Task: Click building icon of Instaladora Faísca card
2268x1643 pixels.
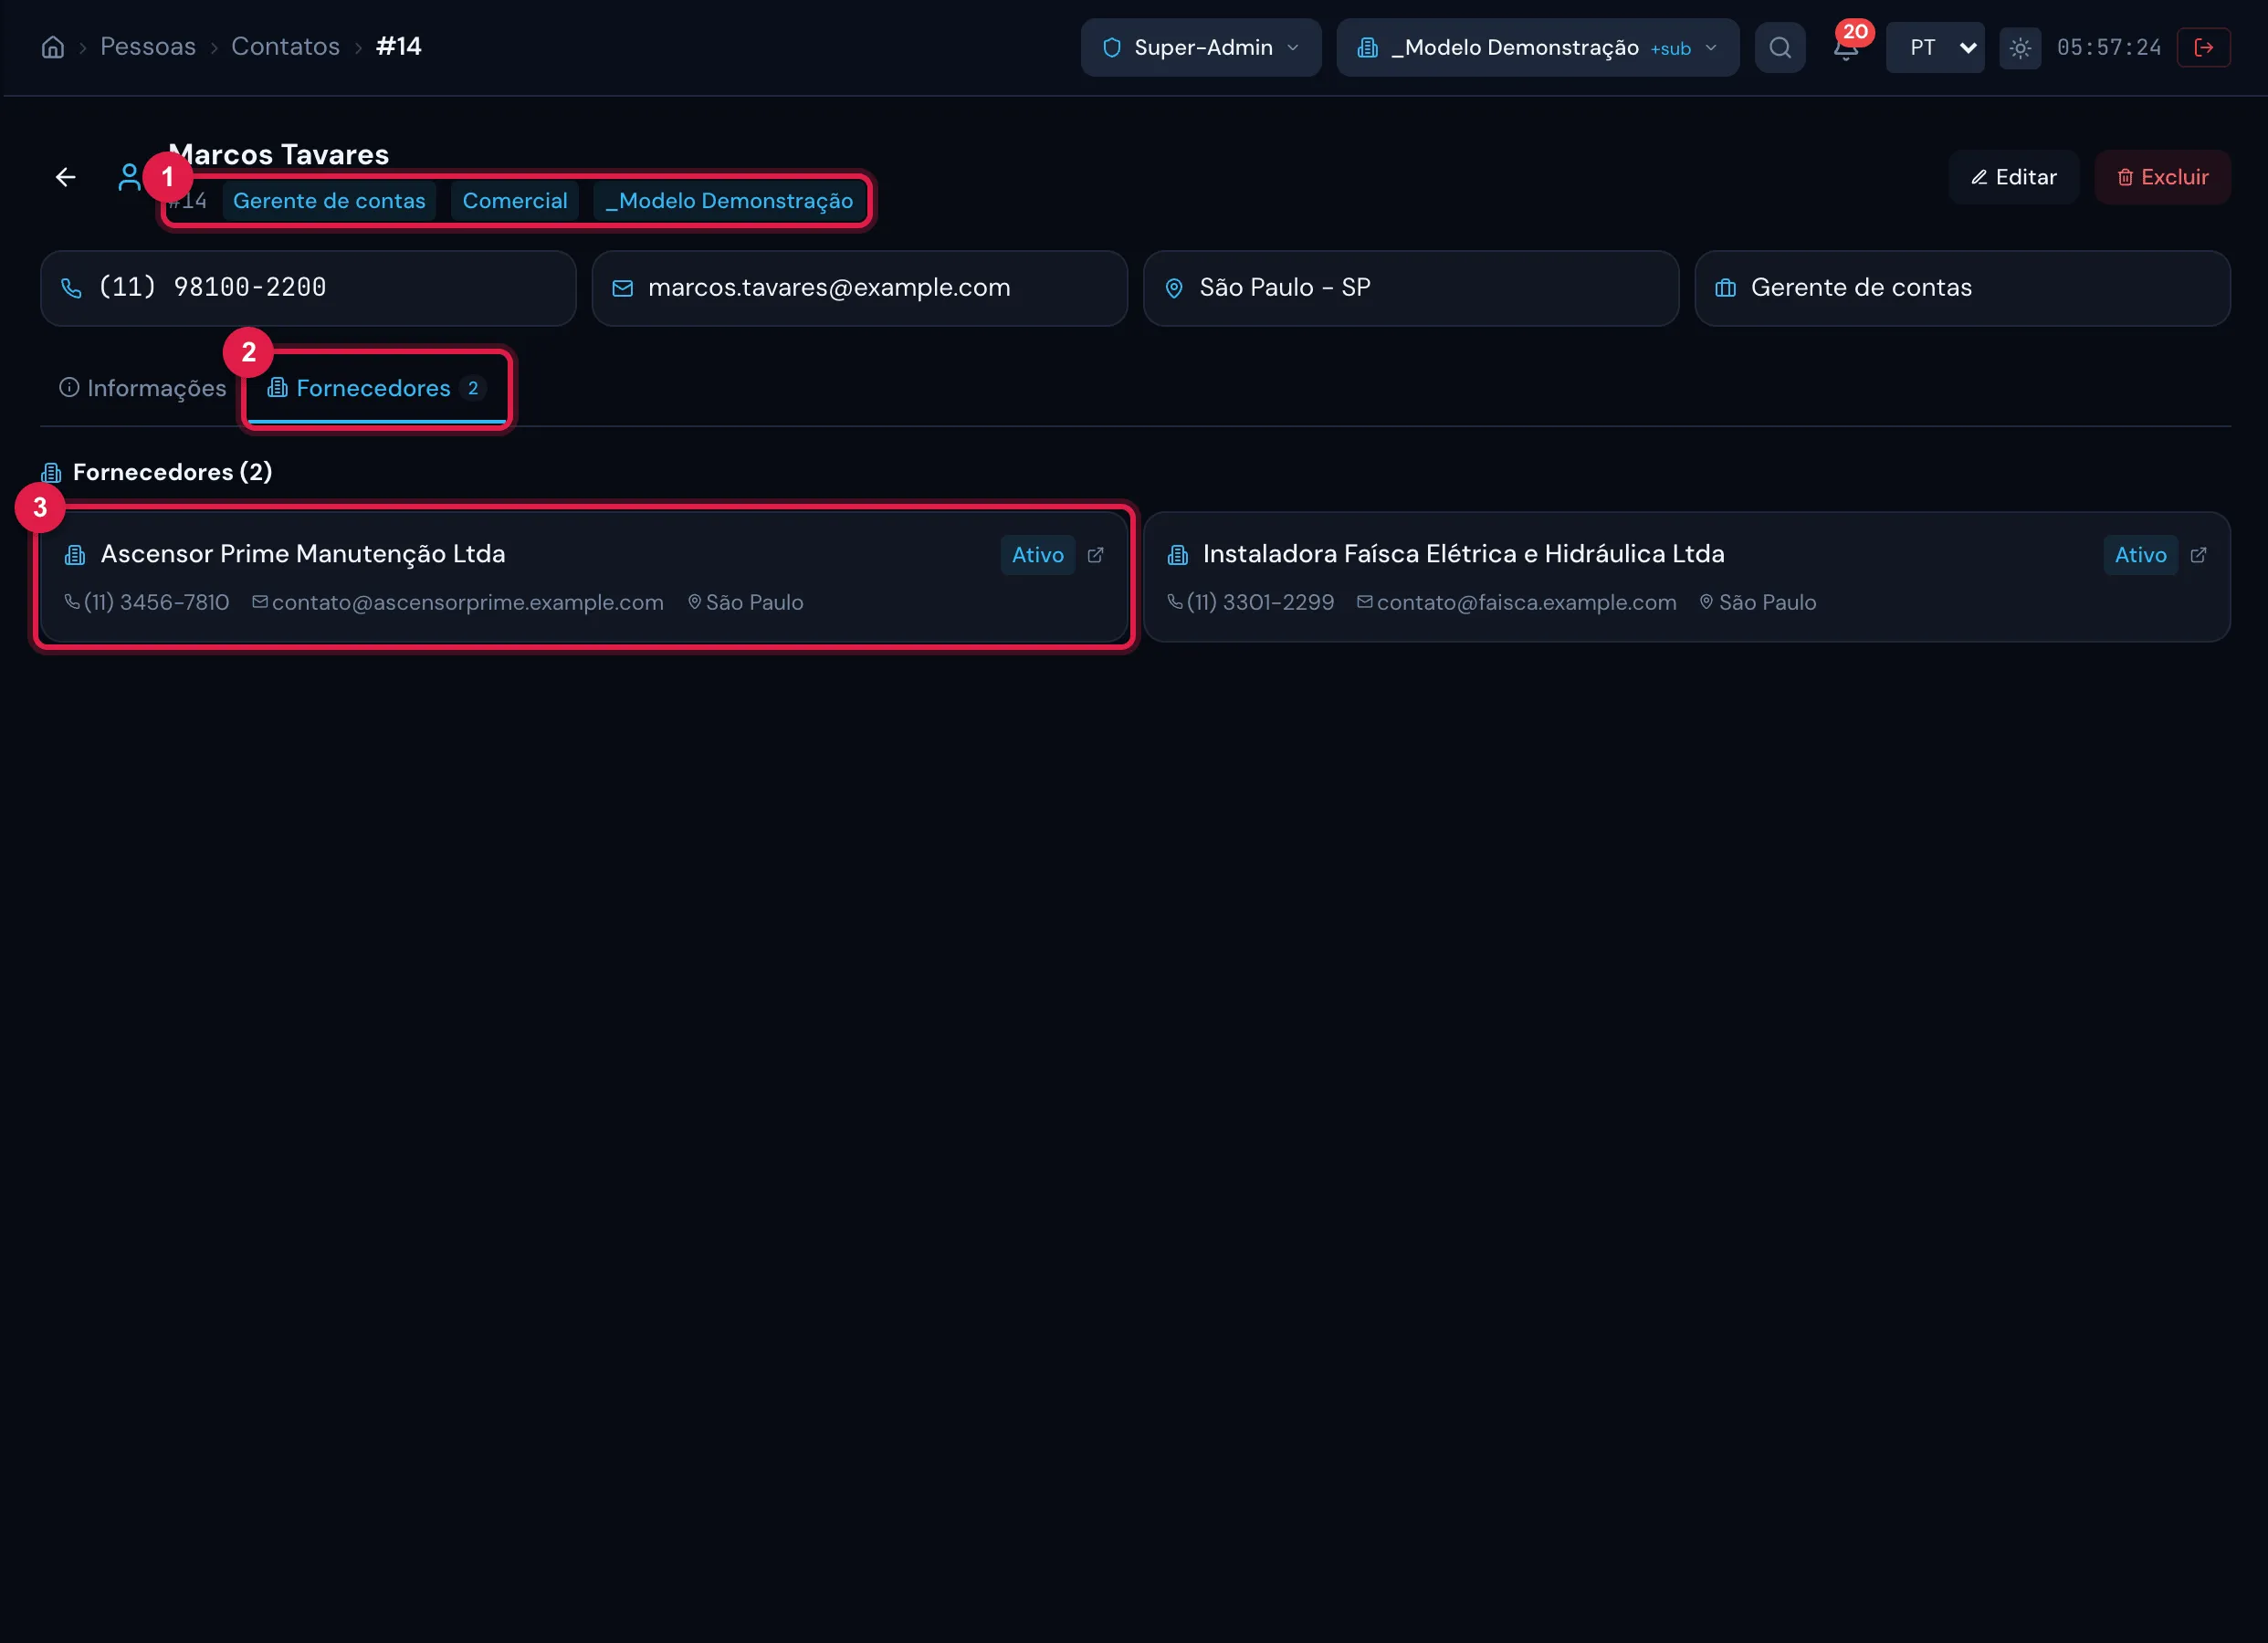Action: [x=1178, y=554]
